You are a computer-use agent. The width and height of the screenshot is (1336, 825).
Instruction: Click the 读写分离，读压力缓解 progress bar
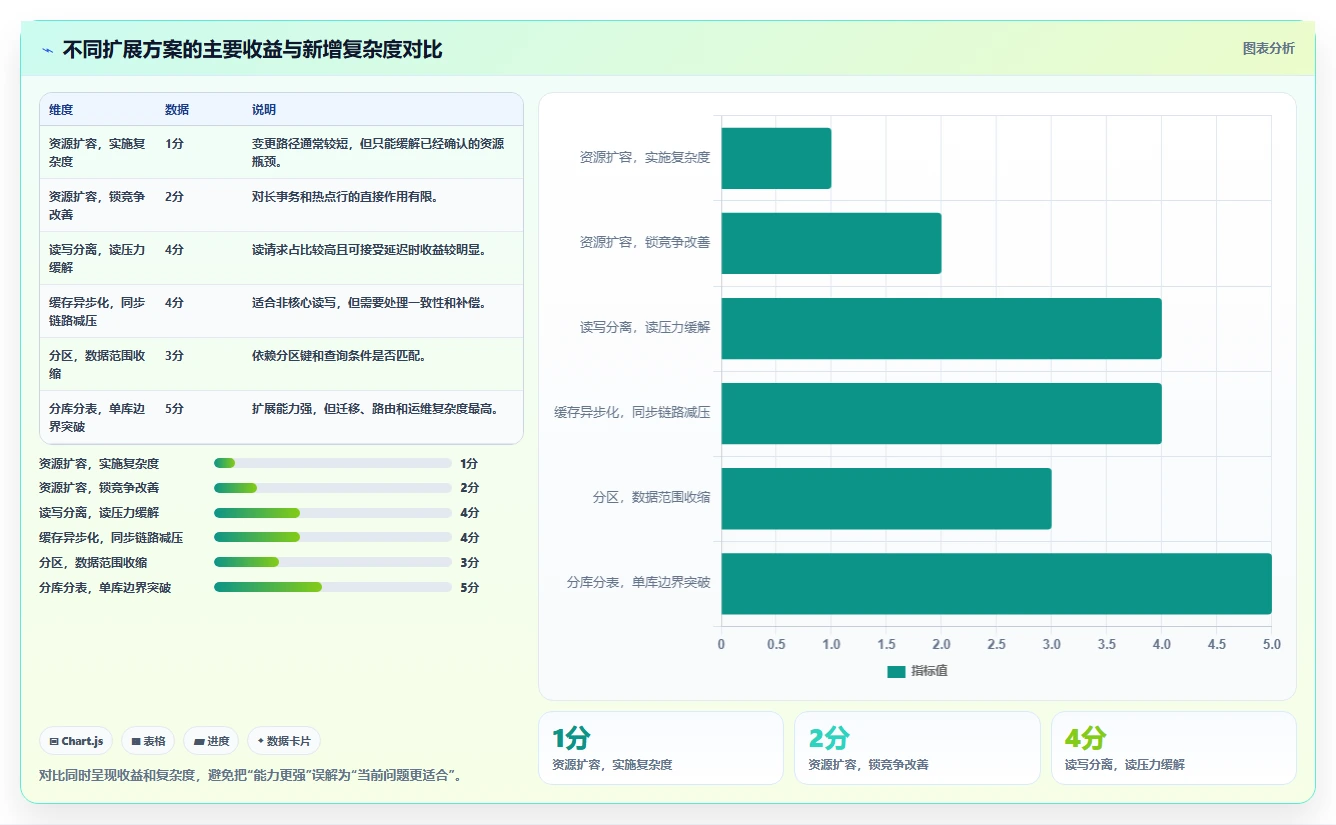click(x=333, y=513)
